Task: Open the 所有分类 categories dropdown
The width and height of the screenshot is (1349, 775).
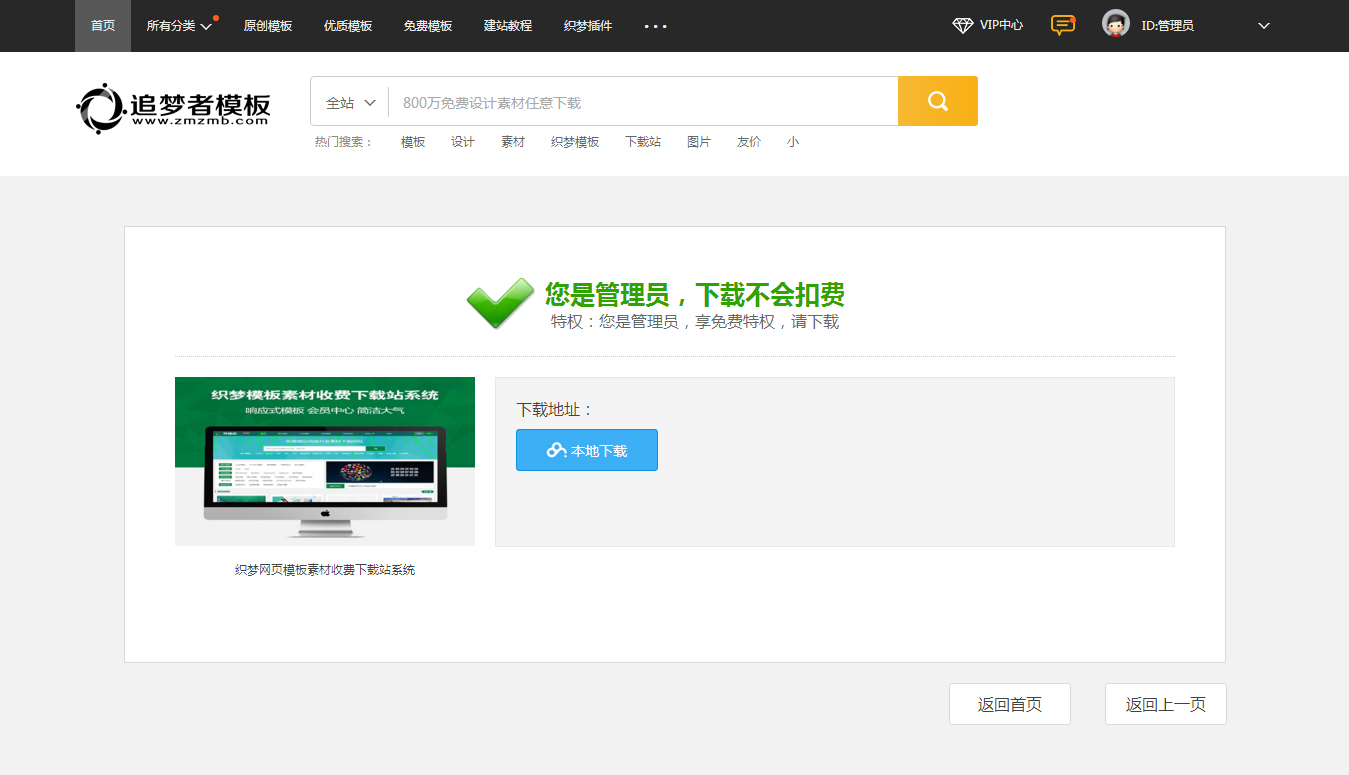Action: pos(179,26)
